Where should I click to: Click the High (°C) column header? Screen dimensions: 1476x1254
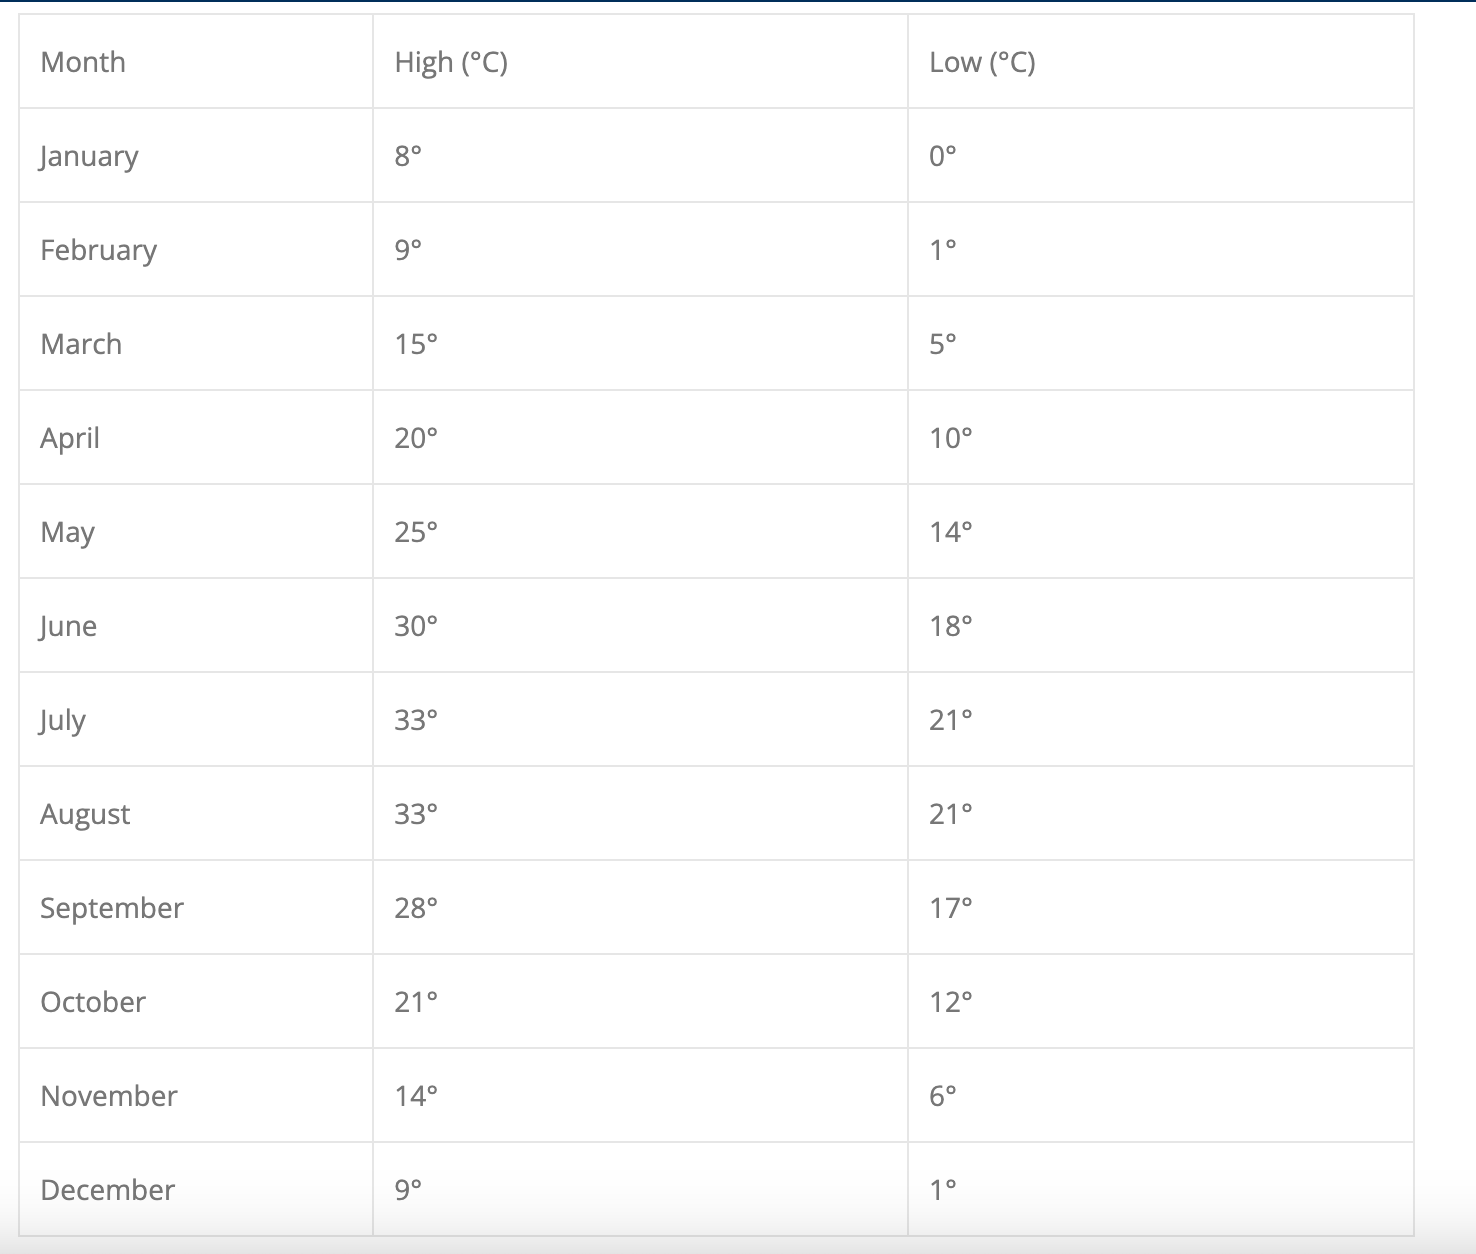[x=451, y=62]
